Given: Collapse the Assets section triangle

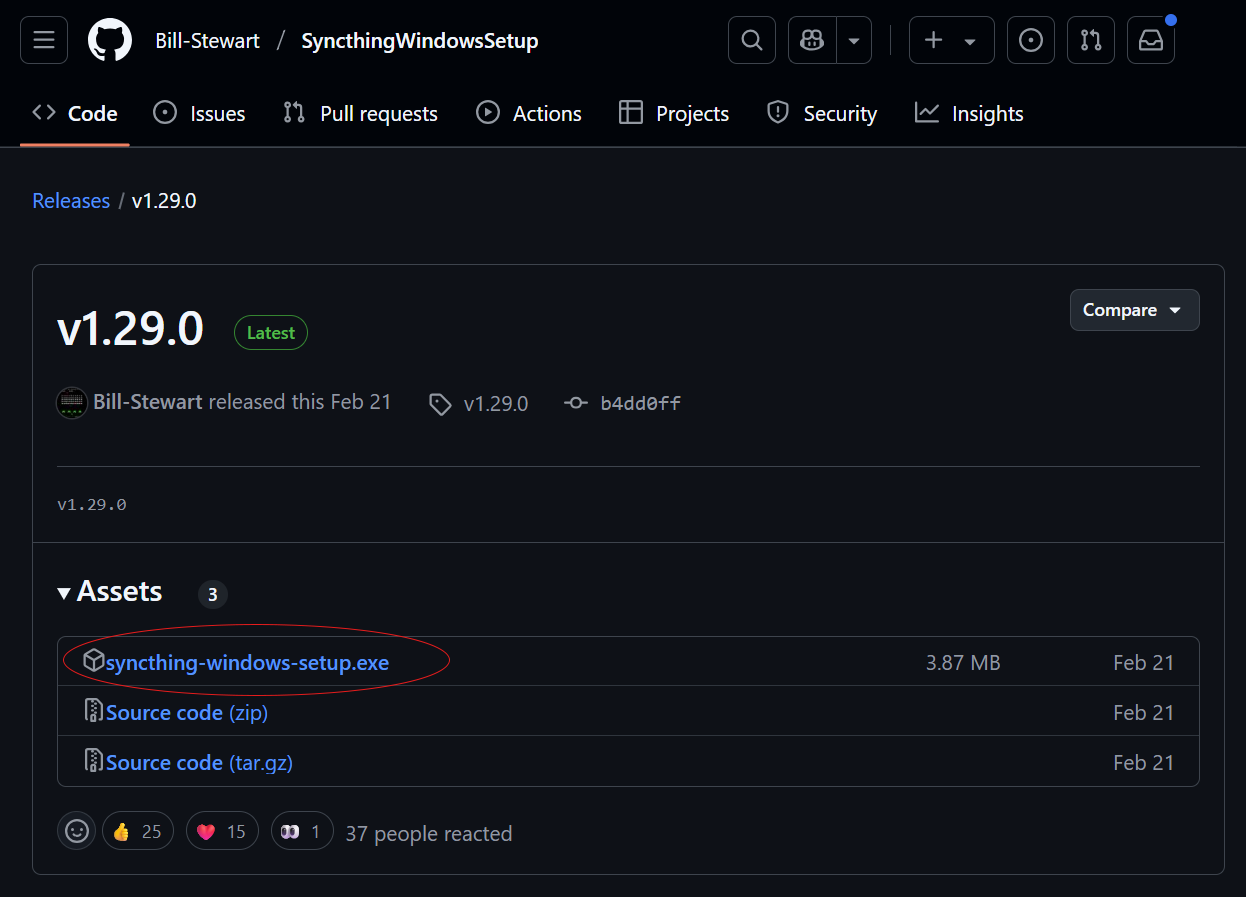Looking at the screenshot, I should tap(64, 593).
